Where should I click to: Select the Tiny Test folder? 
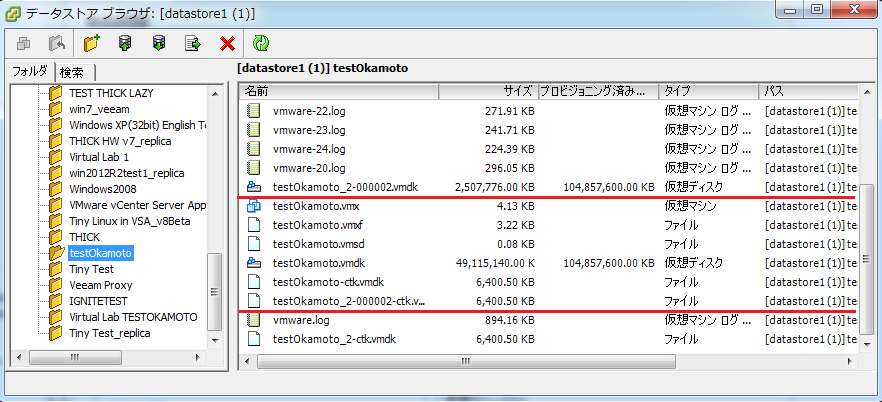pyautogui.click(x=91, y=269)
